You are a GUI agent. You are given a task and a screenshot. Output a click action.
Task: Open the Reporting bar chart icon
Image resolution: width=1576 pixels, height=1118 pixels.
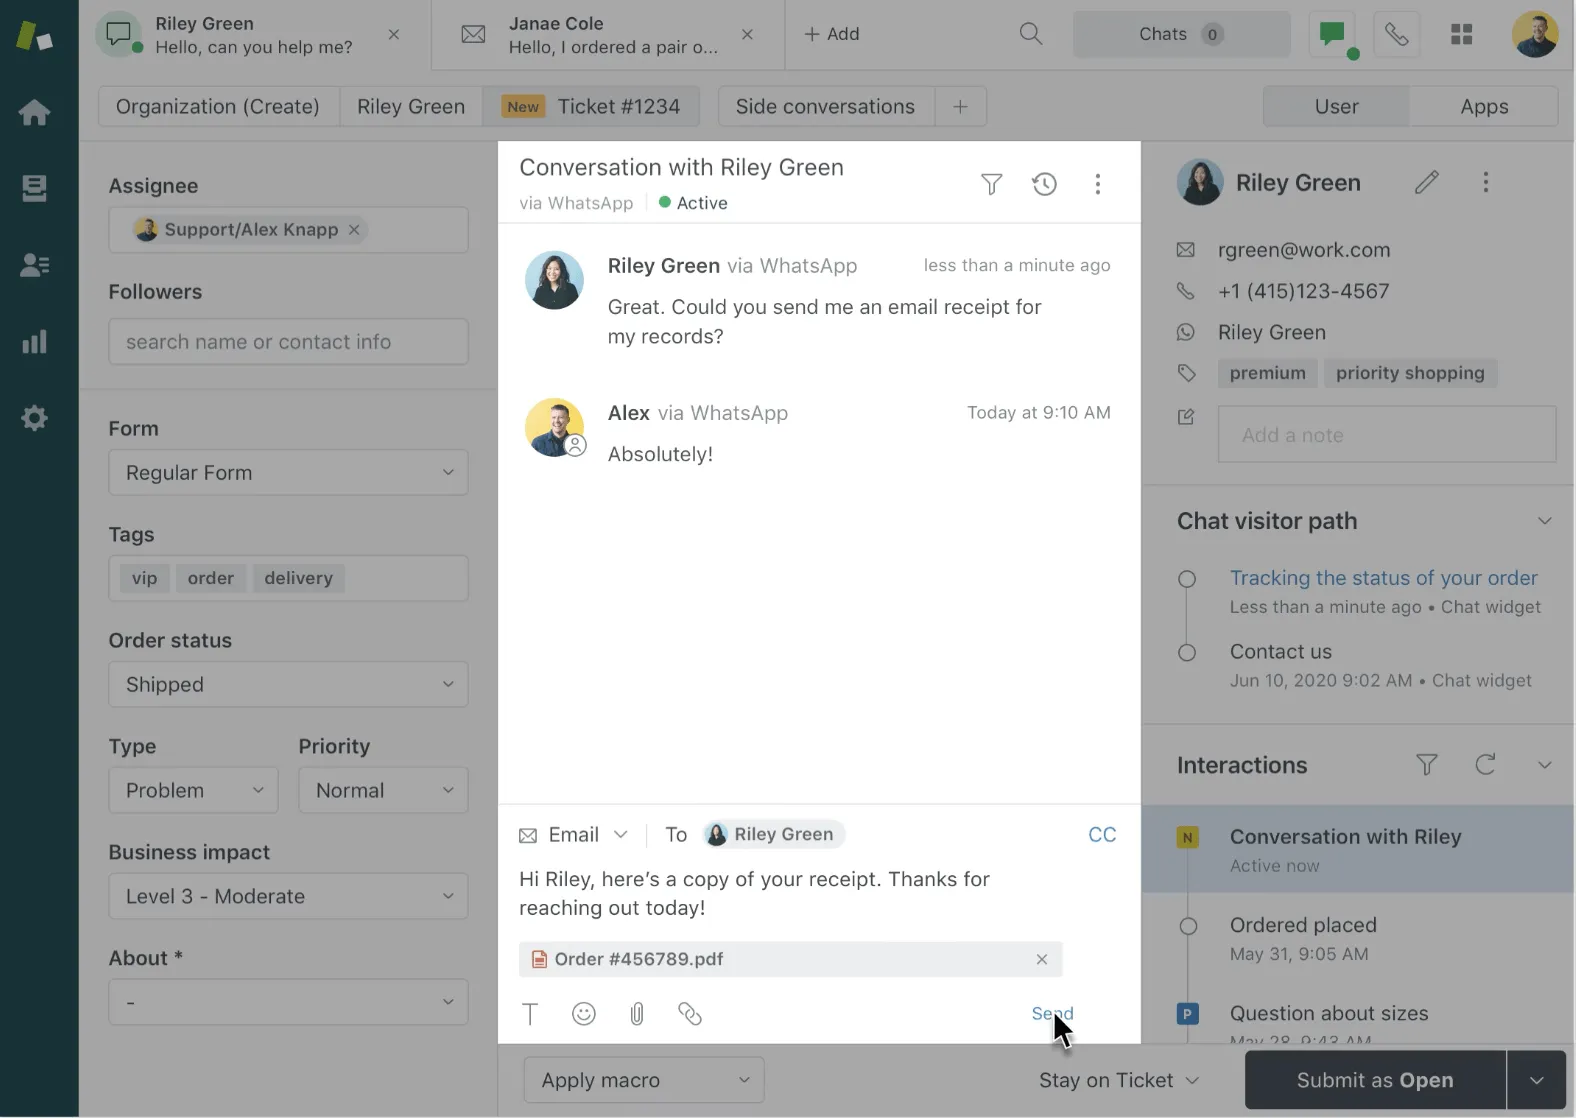34,341
